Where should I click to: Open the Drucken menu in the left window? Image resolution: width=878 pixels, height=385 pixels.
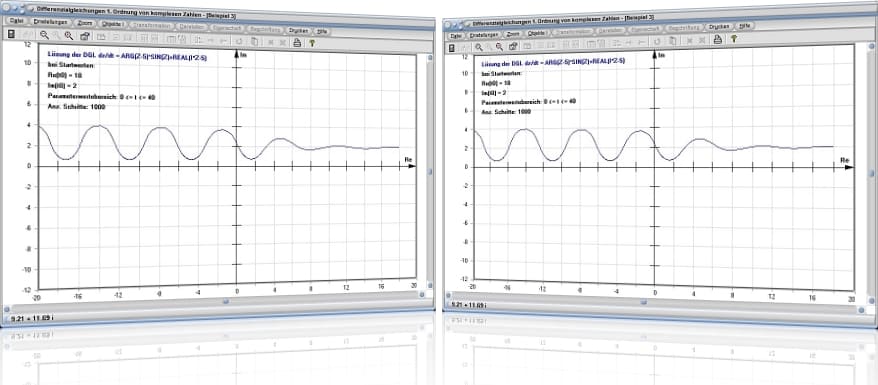coord(298,31)
